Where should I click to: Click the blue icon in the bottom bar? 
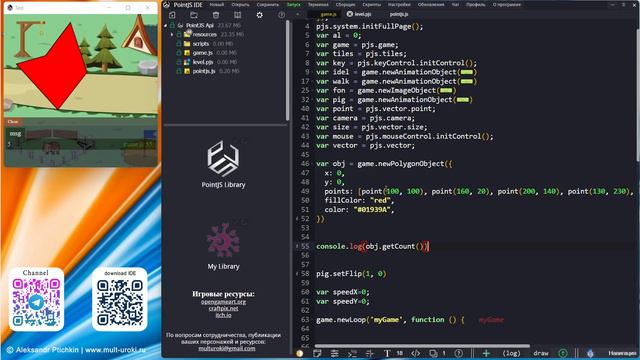point(590,353)
